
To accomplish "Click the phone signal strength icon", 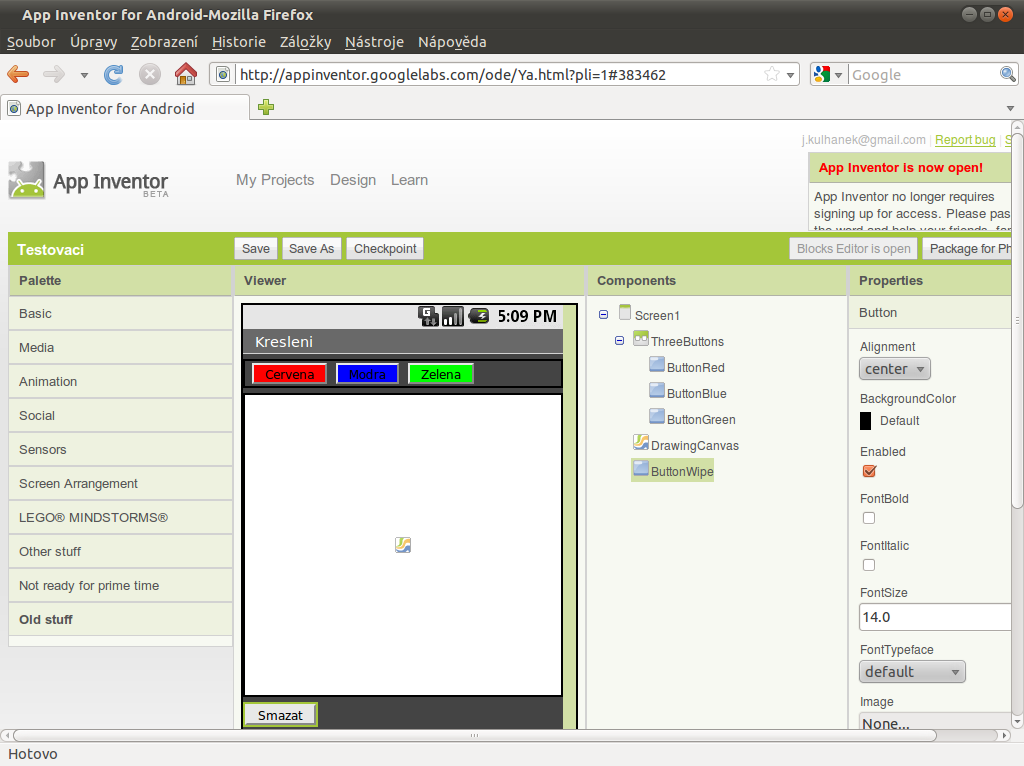I will 453,316.
